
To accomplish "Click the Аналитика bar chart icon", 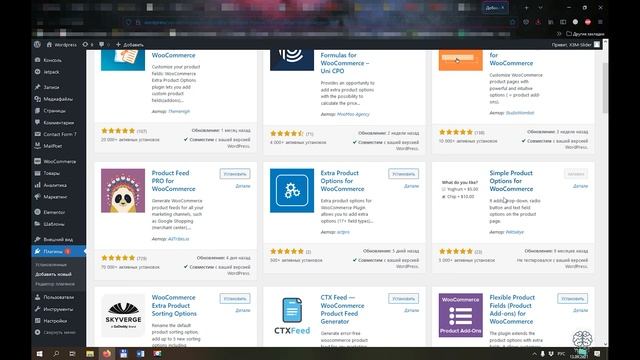I will tap(38, 185).
